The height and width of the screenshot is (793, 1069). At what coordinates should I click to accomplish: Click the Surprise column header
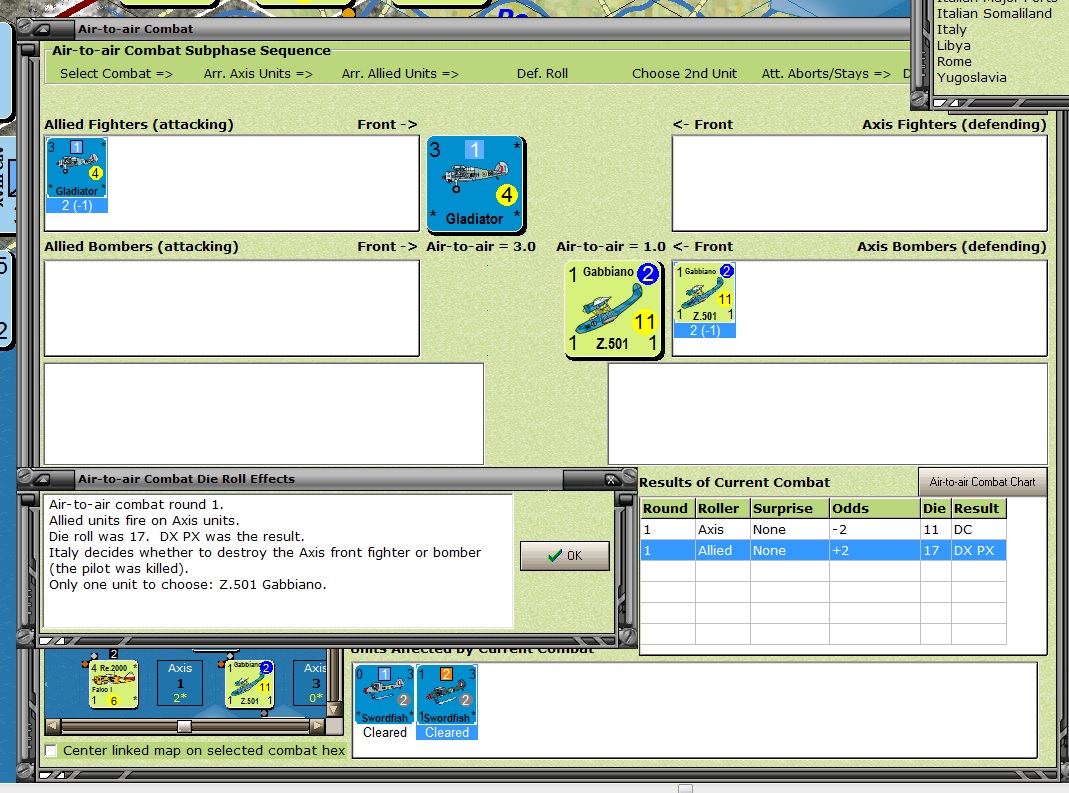pos(789,508)
